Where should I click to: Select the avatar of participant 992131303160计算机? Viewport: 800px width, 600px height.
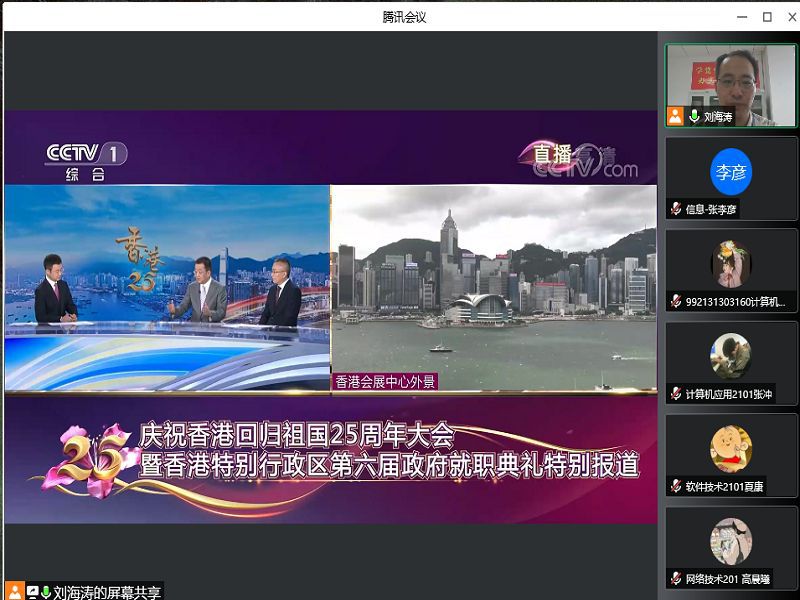click(731, 264)
